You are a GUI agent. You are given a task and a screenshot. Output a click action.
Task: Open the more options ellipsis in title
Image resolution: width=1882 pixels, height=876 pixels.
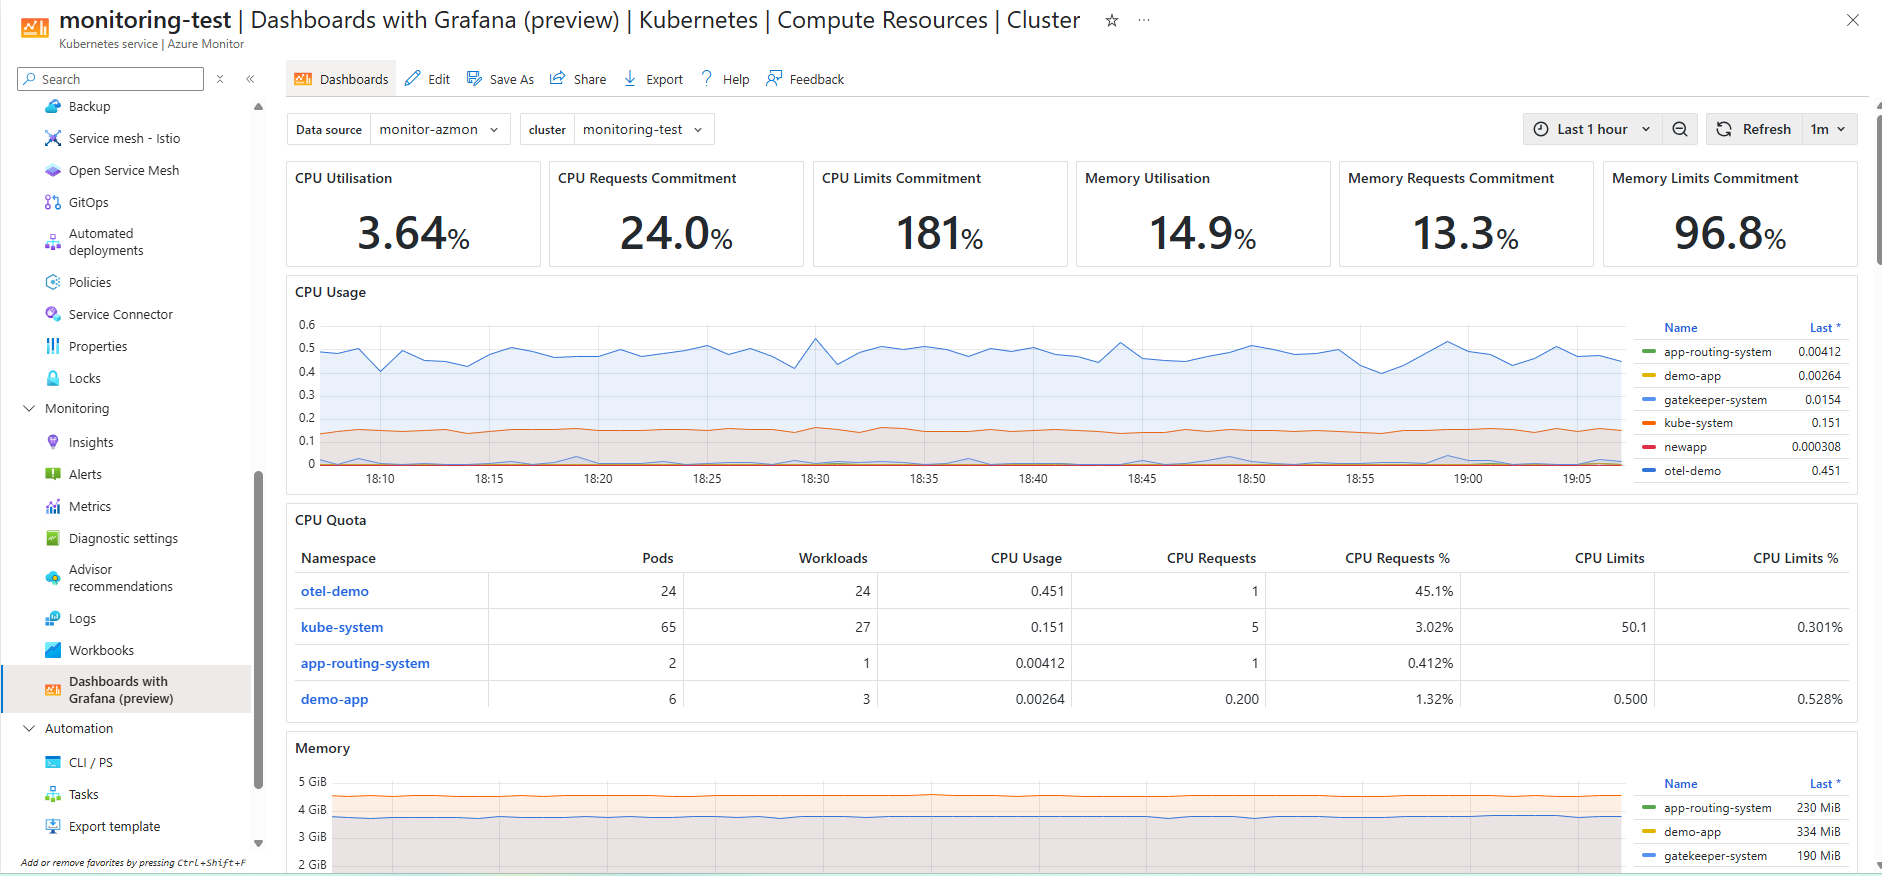tap(1144, 20)
